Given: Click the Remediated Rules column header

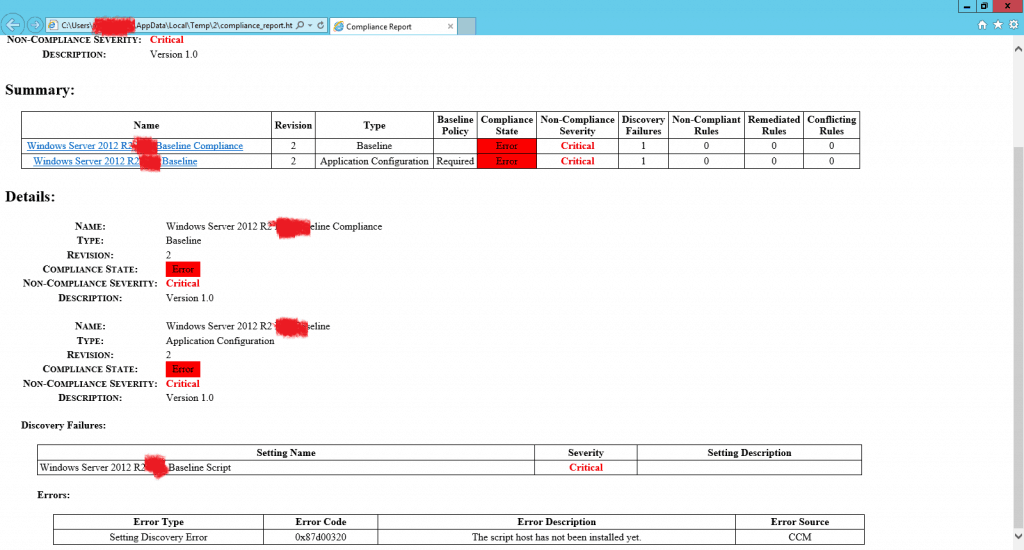Looking at the screenshot, I should click(x=774, y=125).
